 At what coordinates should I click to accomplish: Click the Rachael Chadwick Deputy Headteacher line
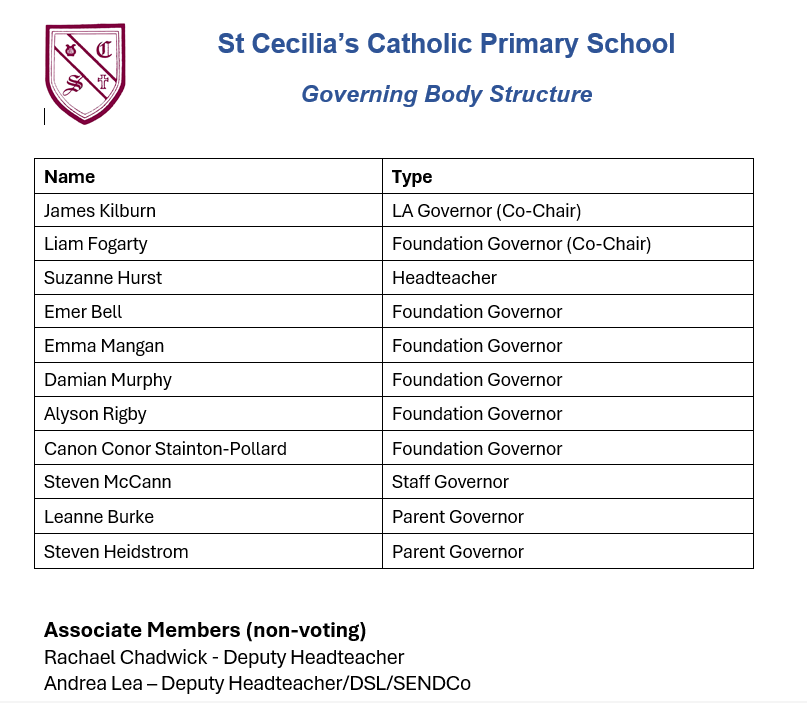[x=224, y=657]
